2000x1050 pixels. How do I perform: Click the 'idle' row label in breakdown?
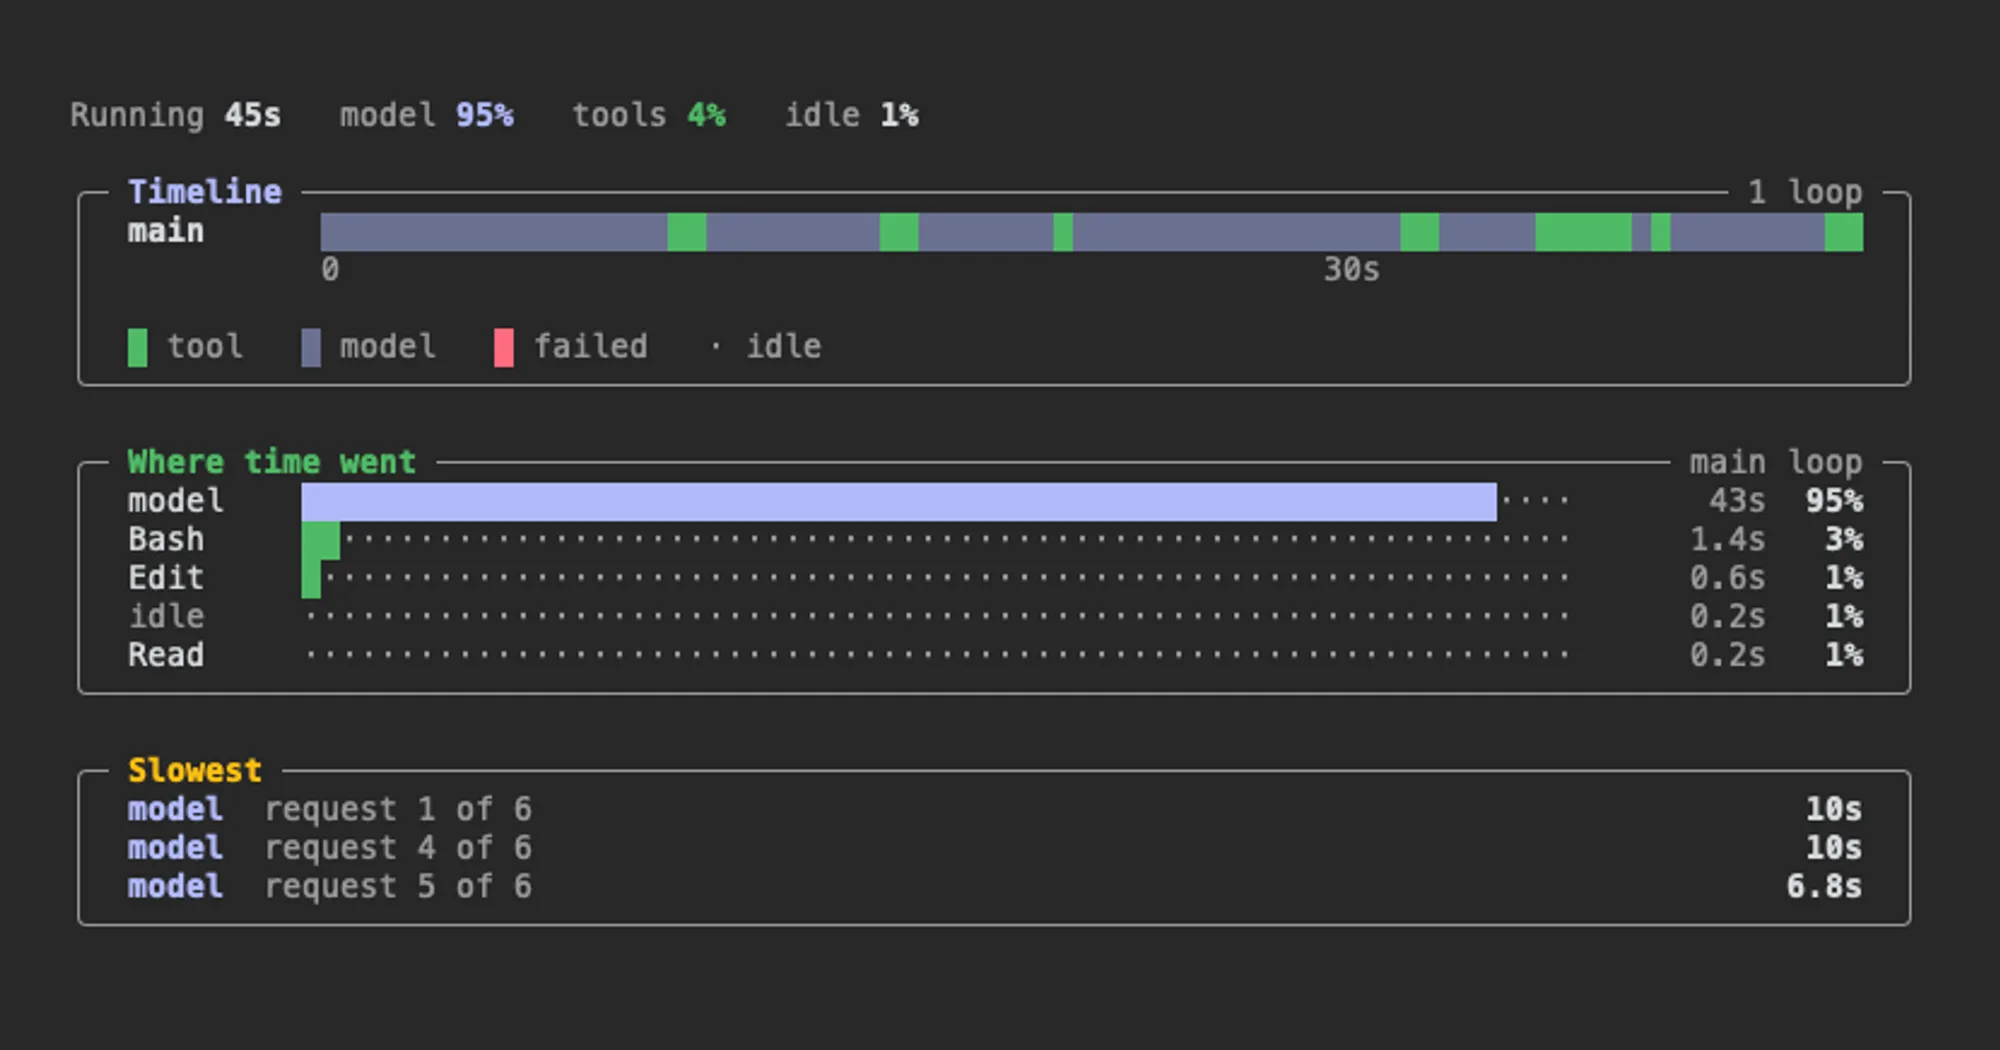tap(166, 617)
